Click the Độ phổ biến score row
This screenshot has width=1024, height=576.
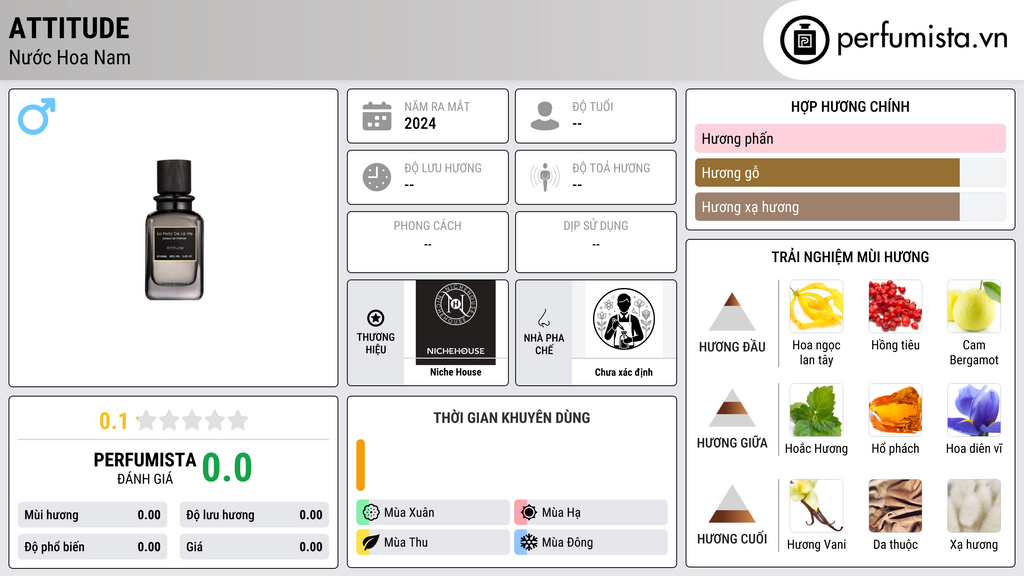93,547
